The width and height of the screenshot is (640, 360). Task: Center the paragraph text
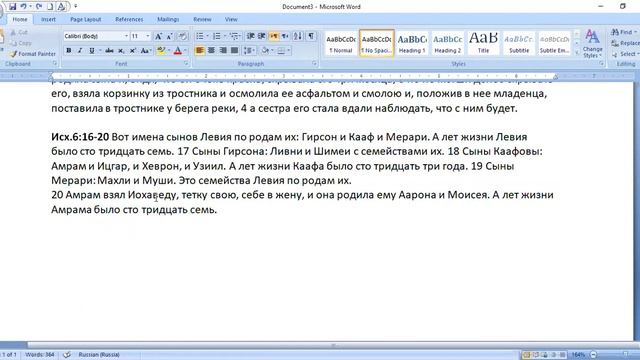tap(211, 51)
